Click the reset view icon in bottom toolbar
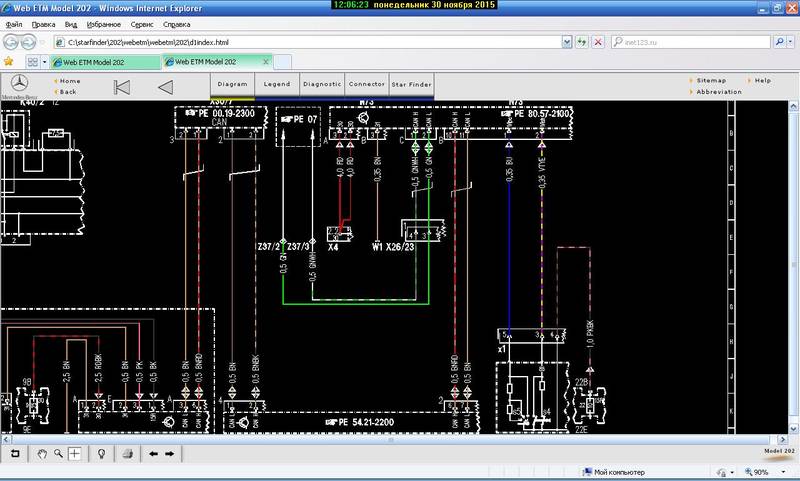This screenshot has width=800, height=481. point(15,453)
